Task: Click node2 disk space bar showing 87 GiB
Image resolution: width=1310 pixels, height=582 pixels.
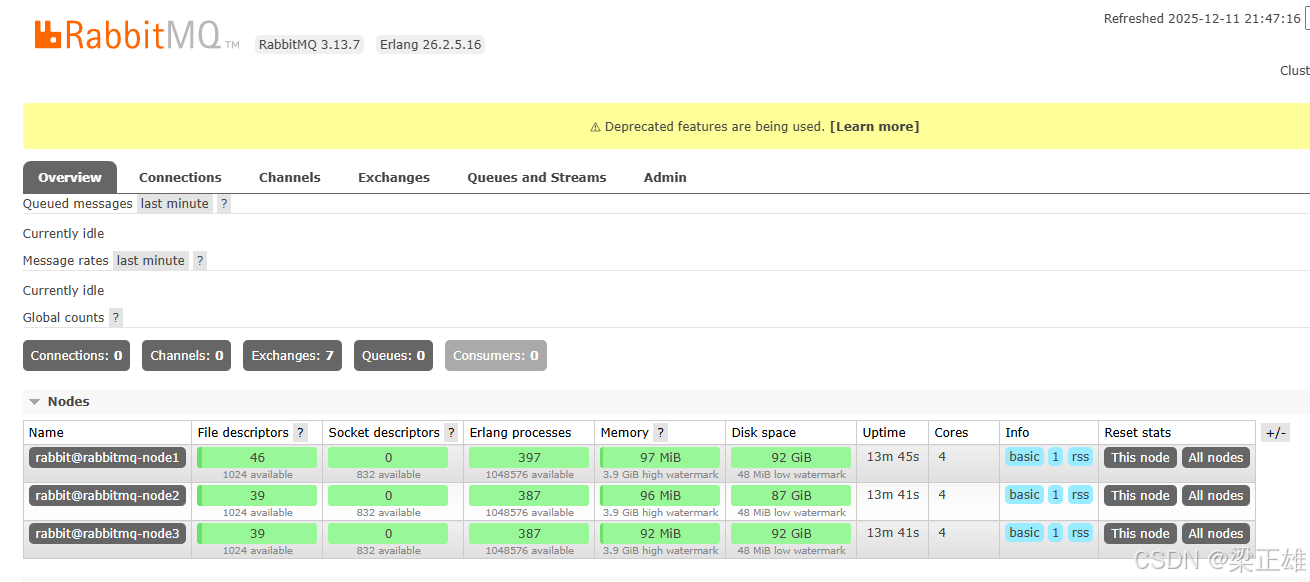Action: click(x=791, y=495)
